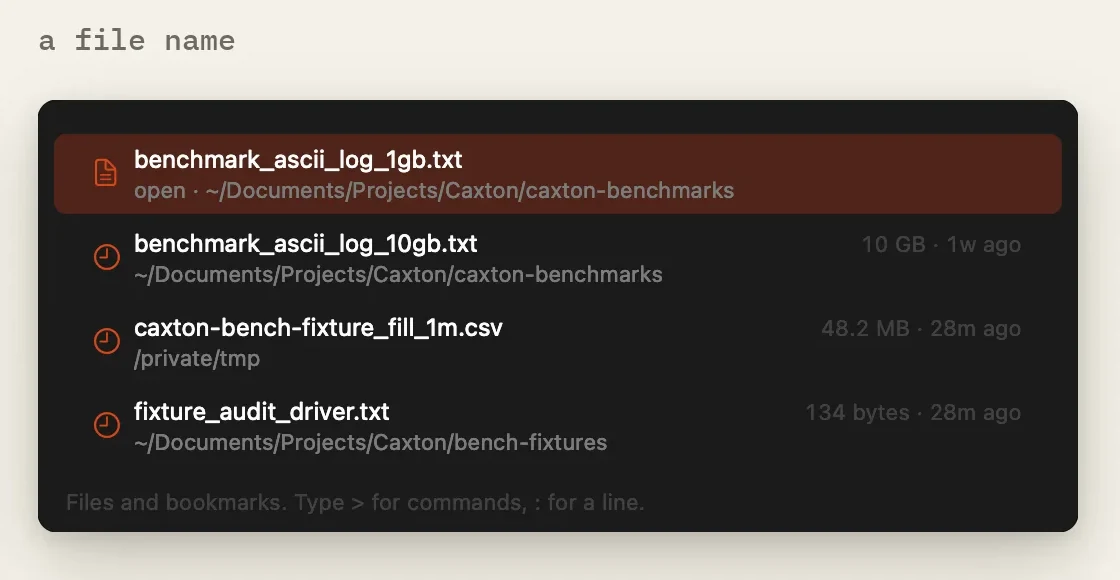1120x580 pixels.
Task: Pick fixture_audit_driver.txt file name
Action: pos(261,412)
